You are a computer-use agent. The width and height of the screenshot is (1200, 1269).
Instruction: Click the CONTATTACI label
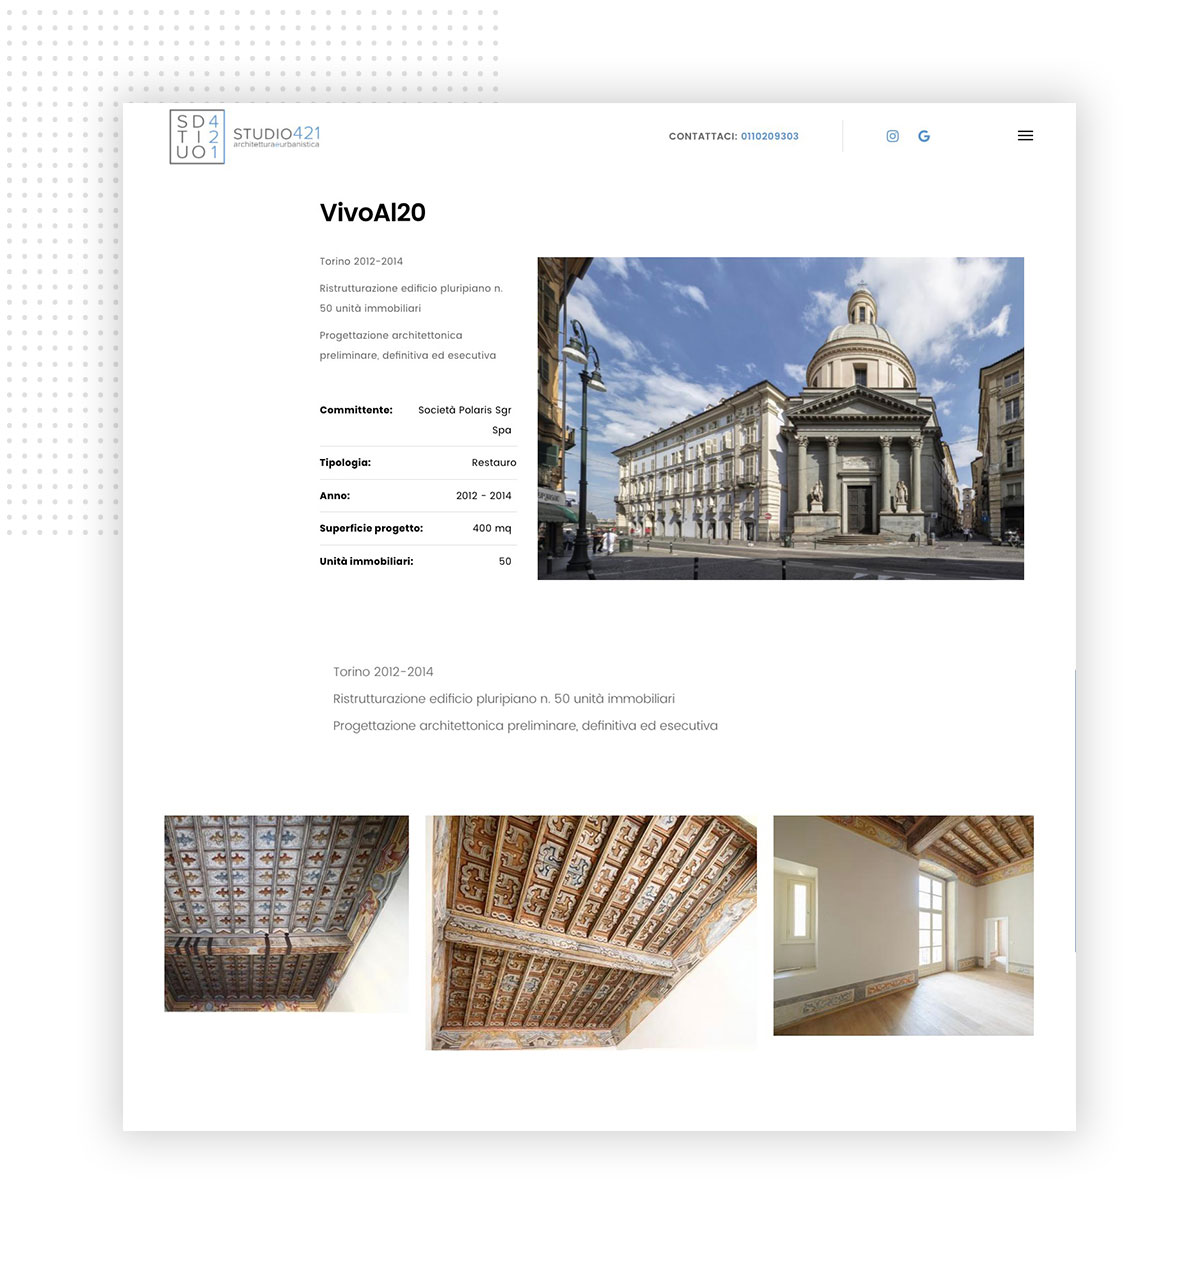[x=703, y=136]
